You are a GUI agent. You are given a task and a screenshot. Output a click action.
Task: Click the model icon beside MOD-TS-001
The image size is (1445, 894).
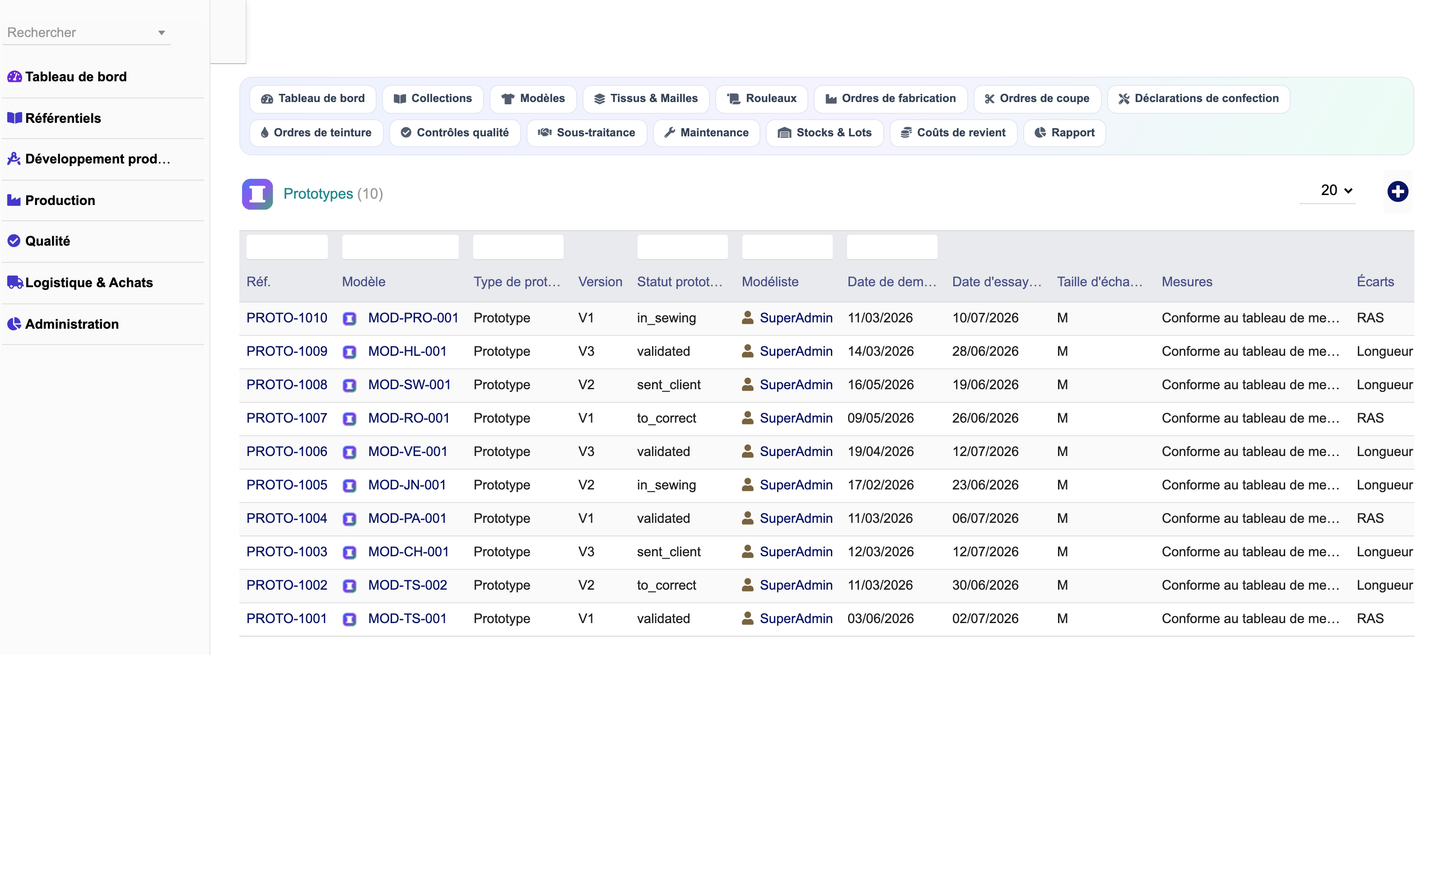(350, 619)
